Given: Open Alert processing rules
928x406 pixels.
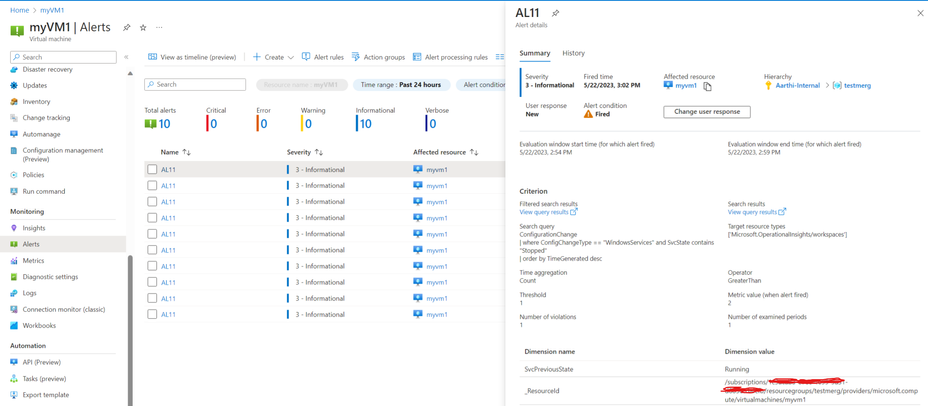Looking at the screenshot, I should (x=450, y=57).
